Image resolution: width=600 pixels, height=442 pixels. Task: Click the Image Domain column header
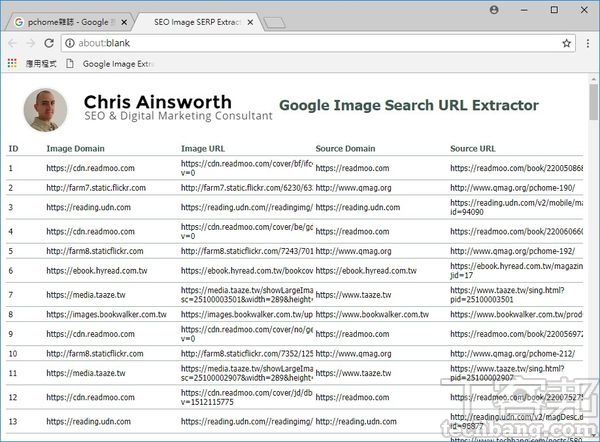pyautogui.click(x=75, y=148)
